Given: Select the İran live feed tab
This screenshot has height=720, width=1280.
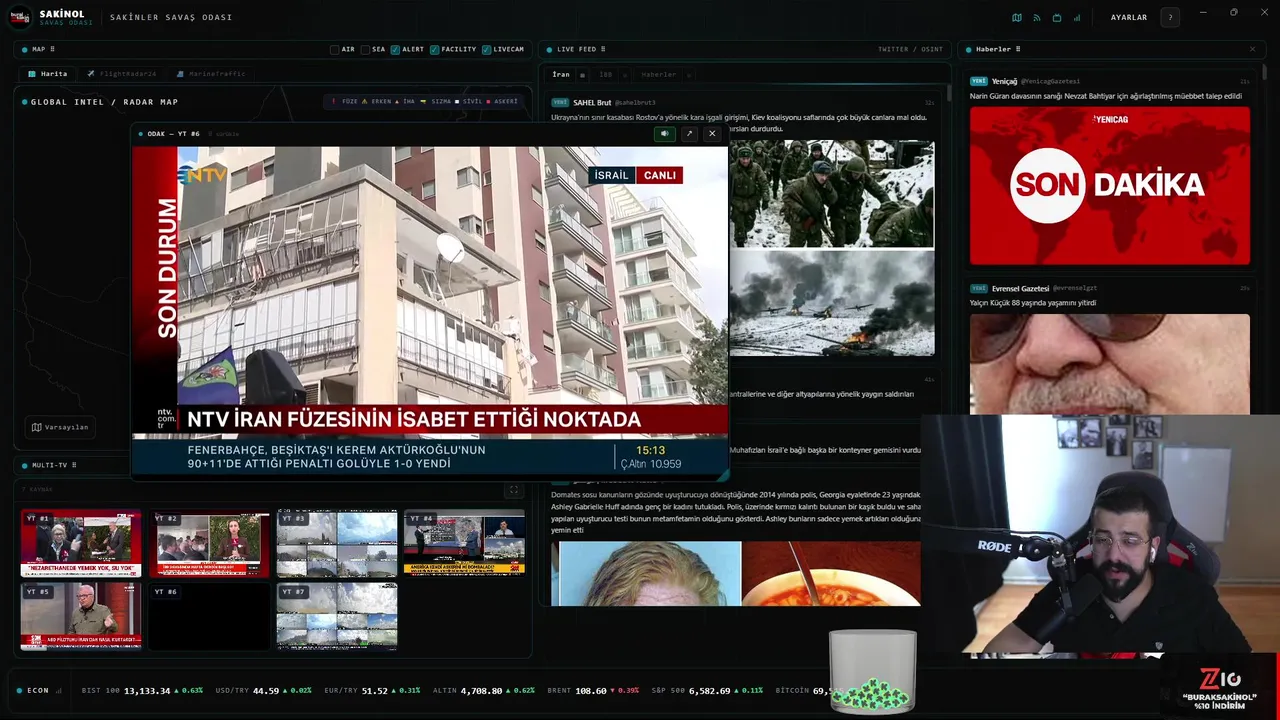Looking at the screenshot, I should pyautogui.click(x=561, y=75).
